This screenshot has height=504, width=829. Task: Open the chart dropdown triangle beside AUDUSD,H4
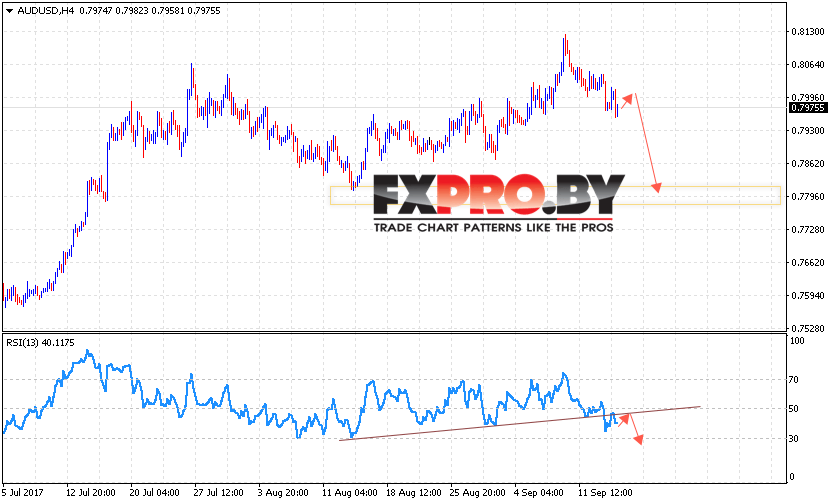tap(9, 11)
